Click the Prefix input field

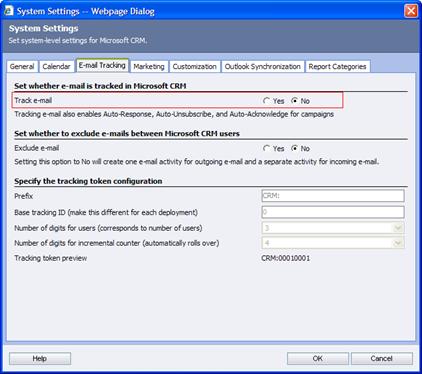333,196
